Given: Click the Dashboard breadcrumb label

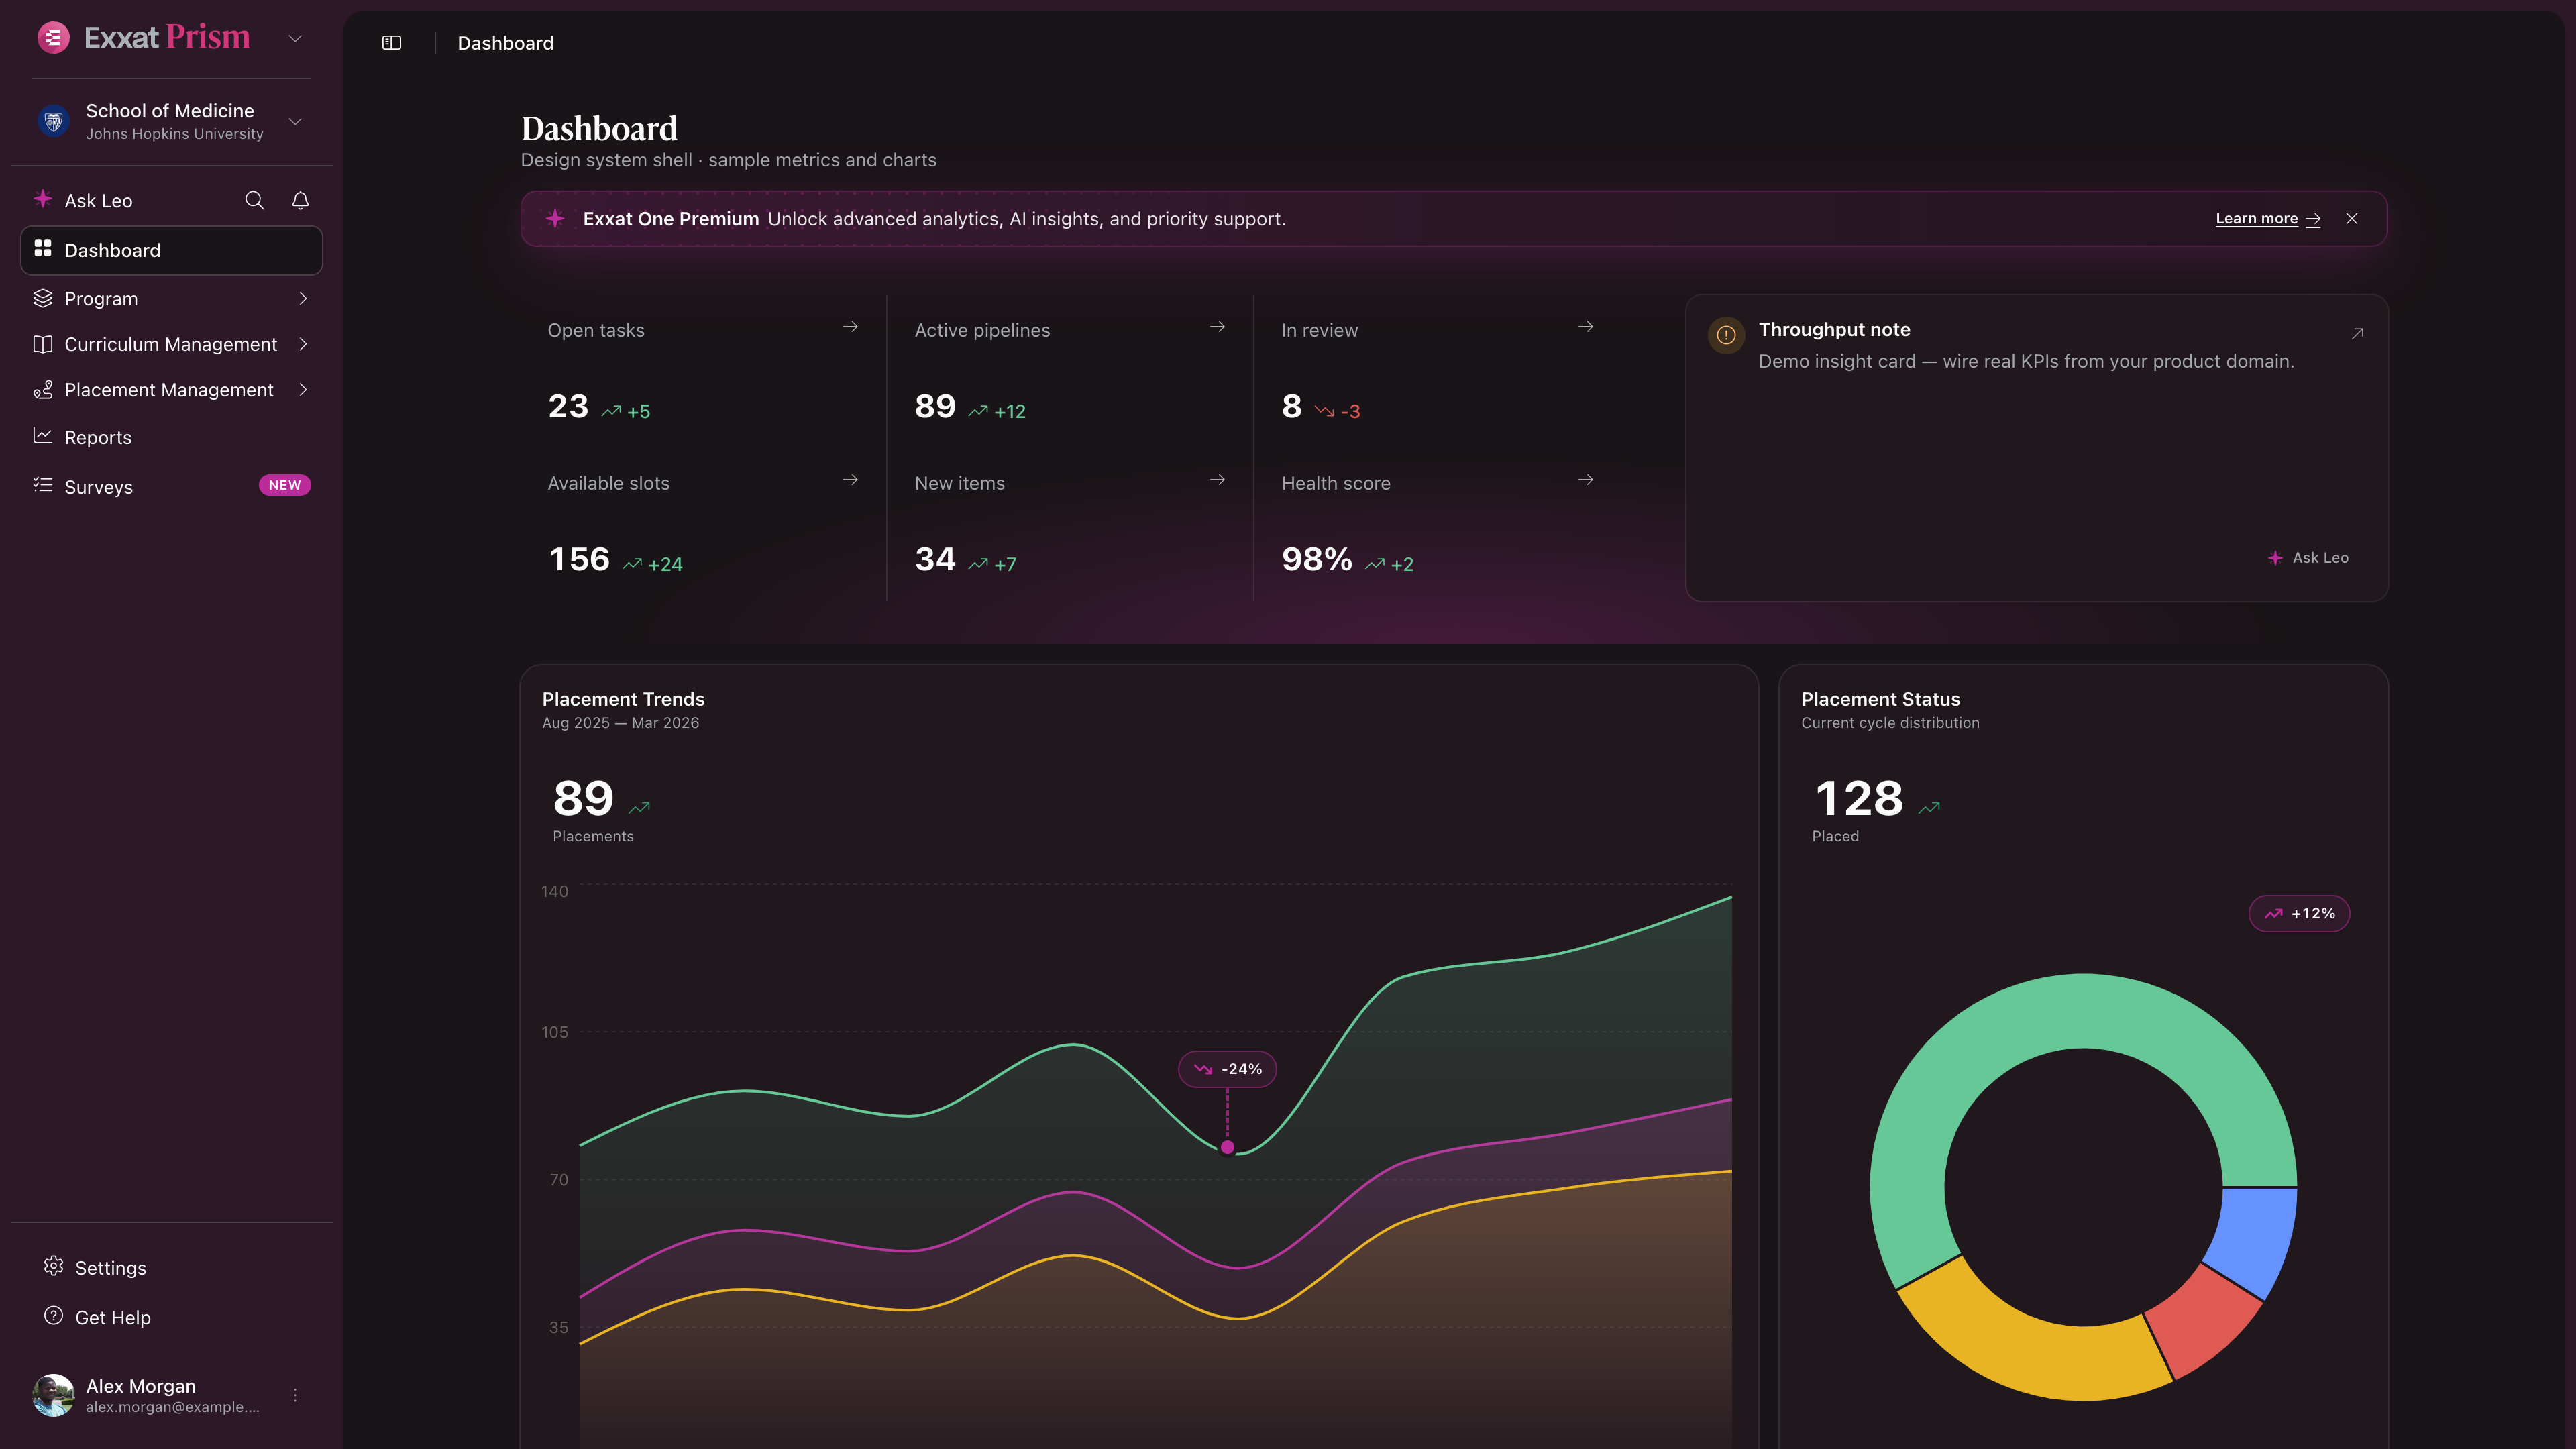Looking at the screenshot, I should [x=505, y=43].
